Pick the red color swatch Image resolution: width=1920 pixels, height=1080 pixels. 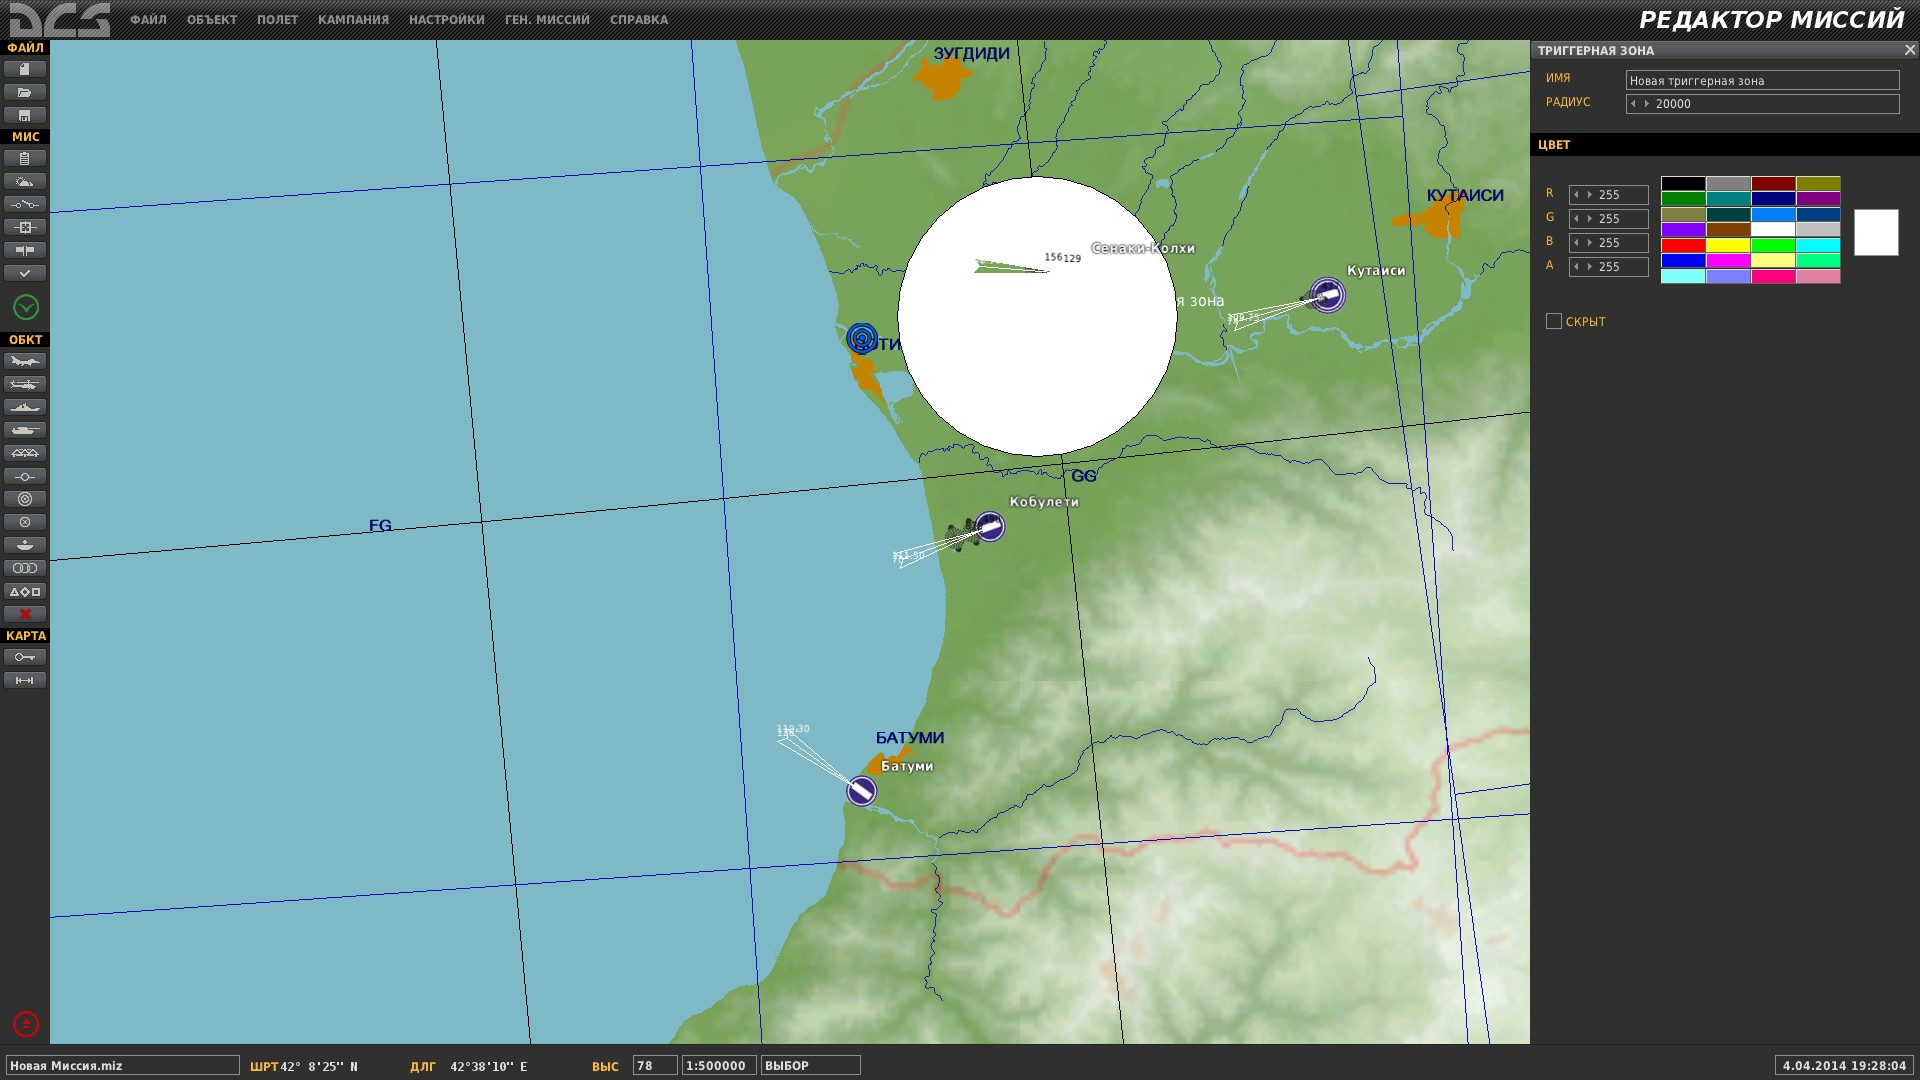click(1683, 246)
